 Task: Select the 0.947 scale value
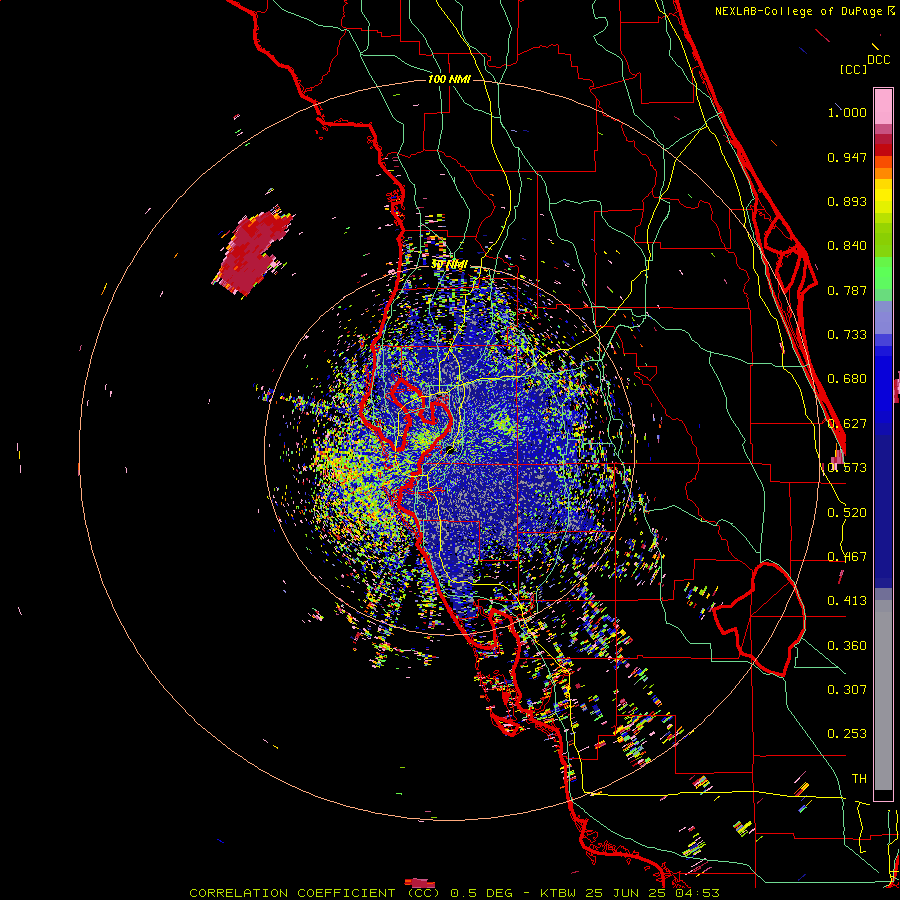coord(847,157)
